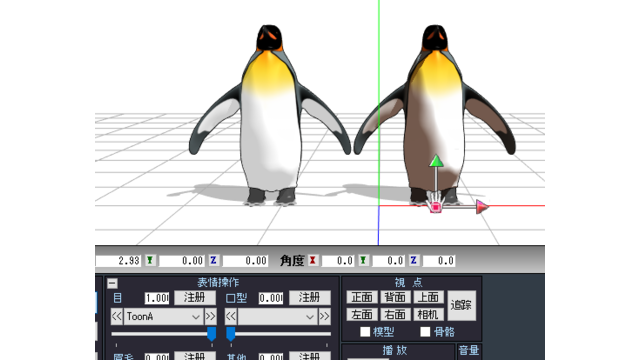
Task: Go to previous mouth morph with << button
Action: click(231, 316)
